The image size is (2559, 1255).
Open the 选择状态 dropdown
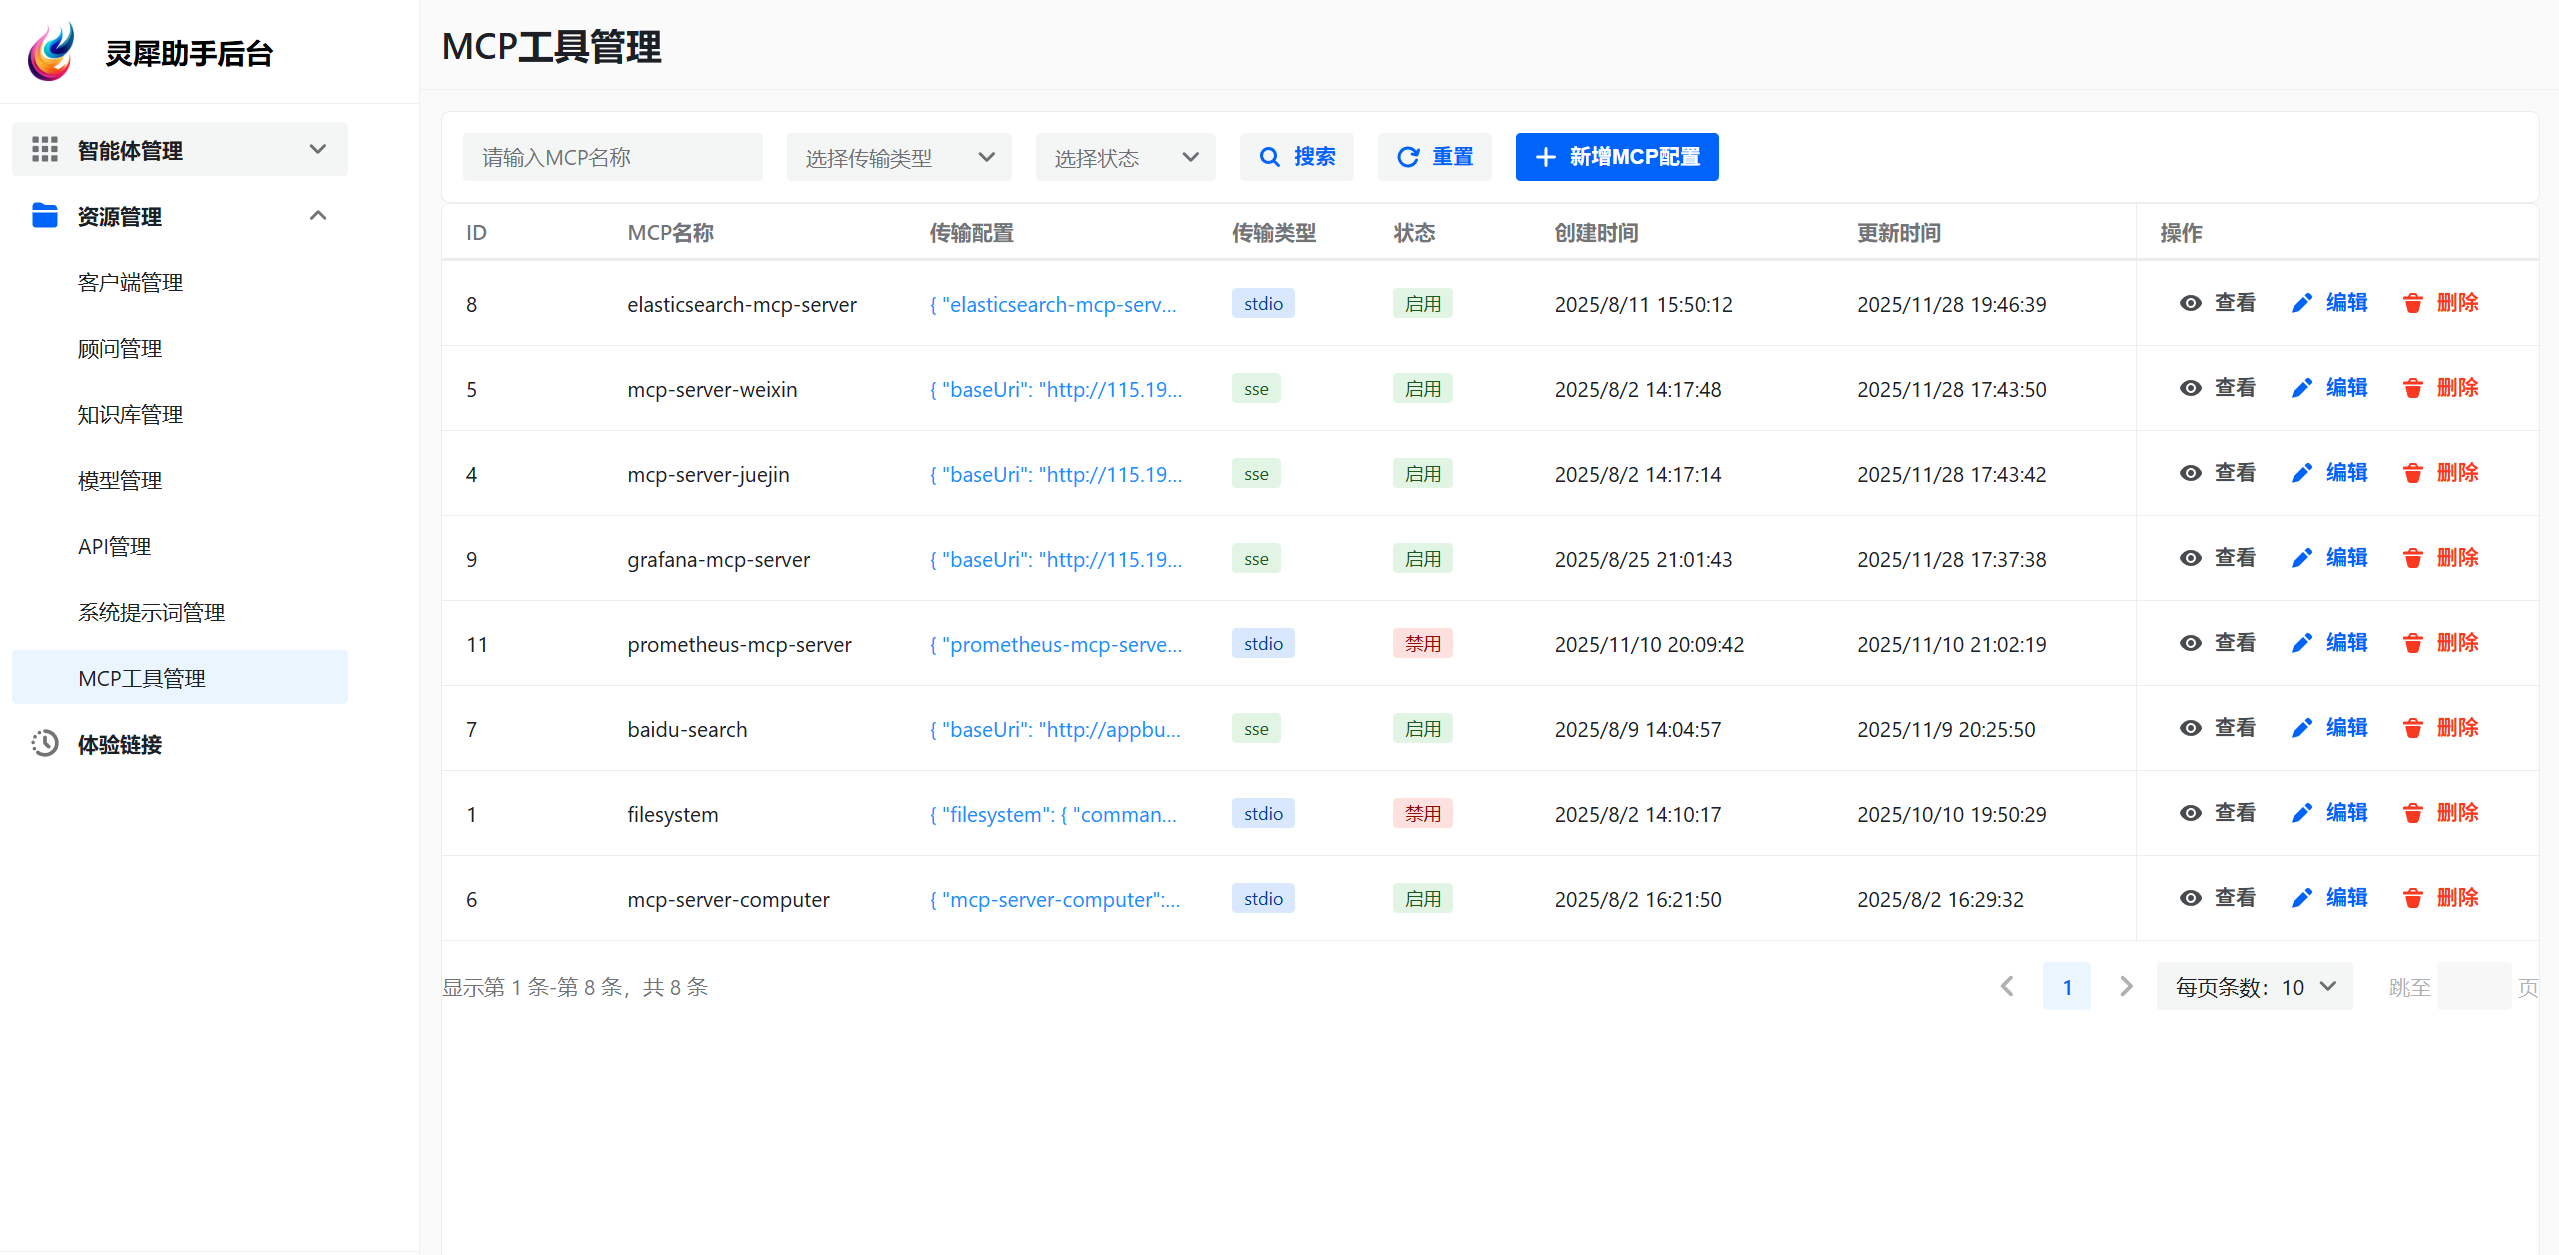click(1125, 157)
